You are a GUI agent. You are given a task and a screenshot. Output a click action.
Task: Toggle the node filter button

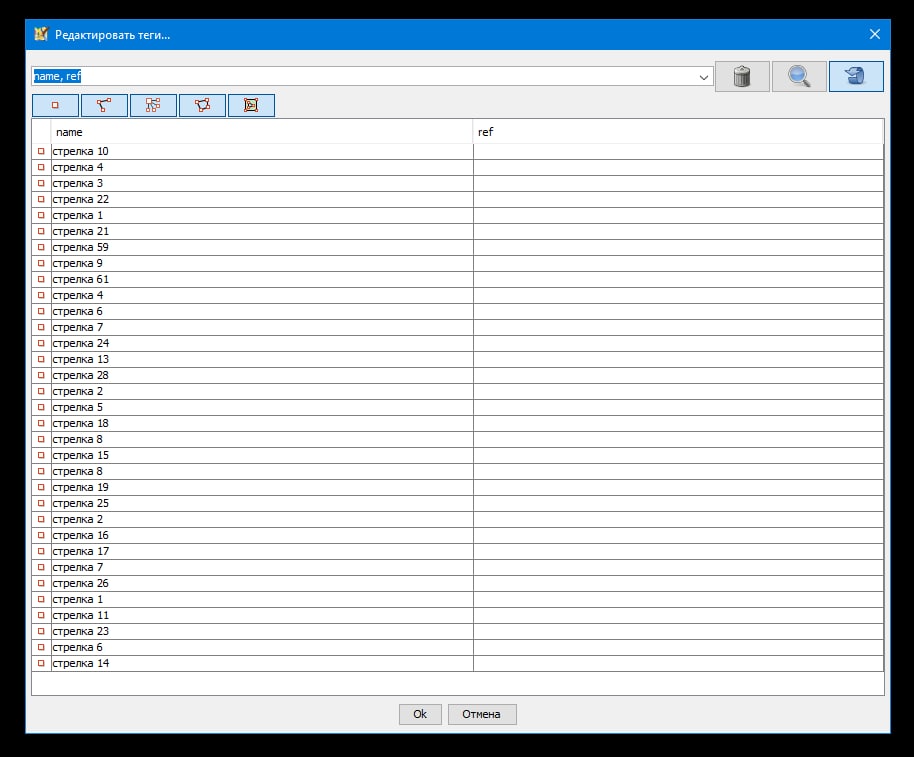click(55, 105)
